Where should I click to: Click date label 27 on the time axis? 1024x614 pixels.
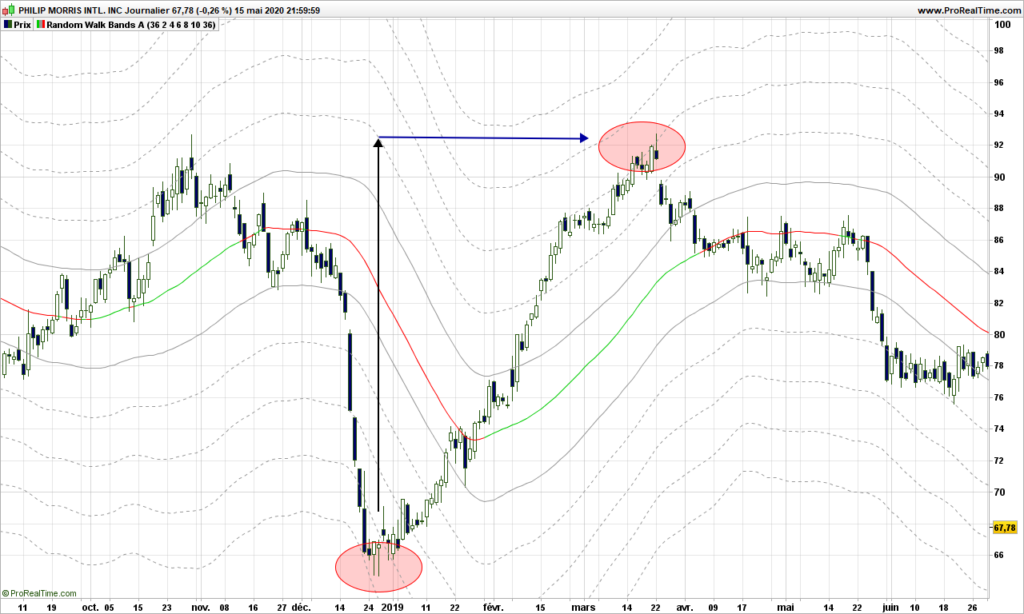(281, 607)
